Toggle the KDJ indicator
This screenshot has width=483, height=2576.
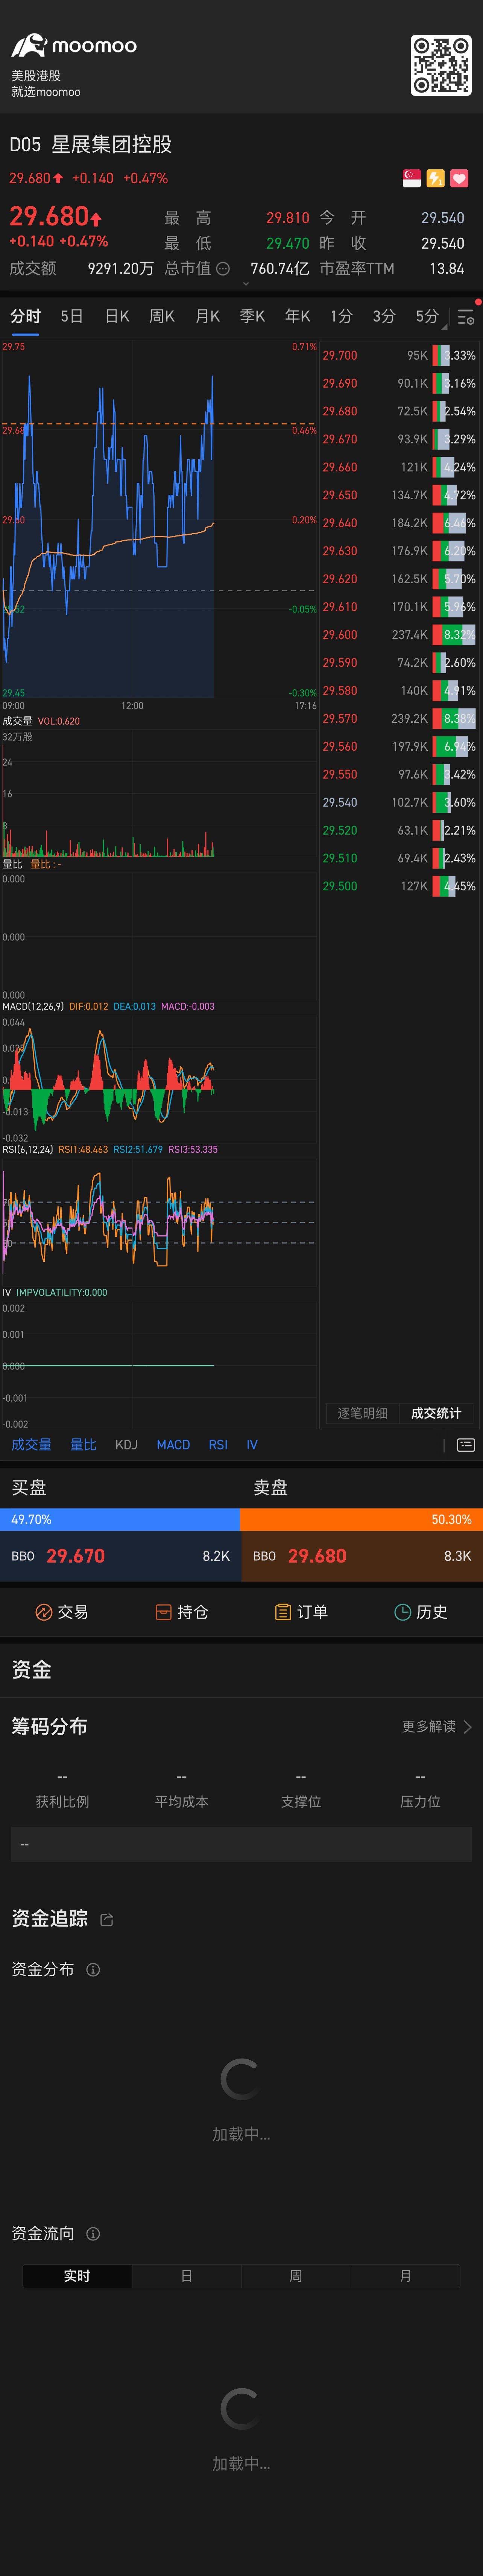coord(126,1445)
